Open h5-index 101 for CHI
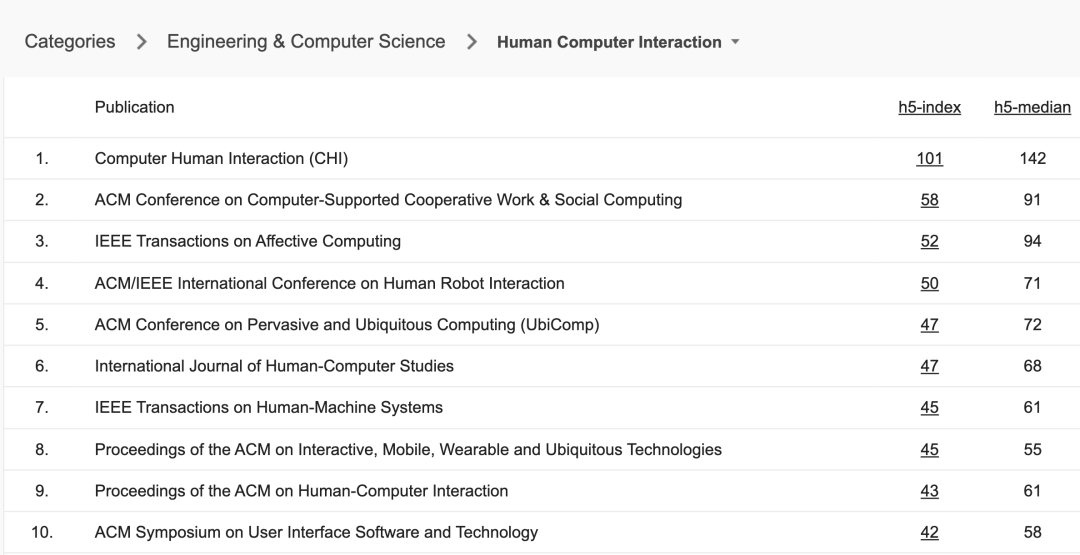Viewport: 1080px width, 555px height. (x=929, y=158)
